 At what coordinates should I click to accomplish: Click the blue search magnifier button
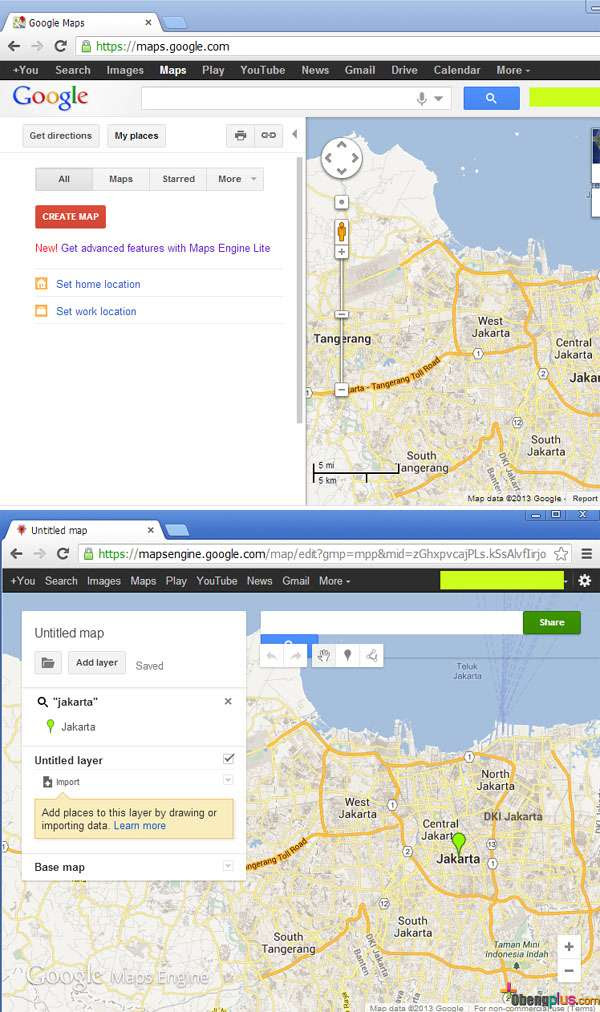(x=492, y=98)
